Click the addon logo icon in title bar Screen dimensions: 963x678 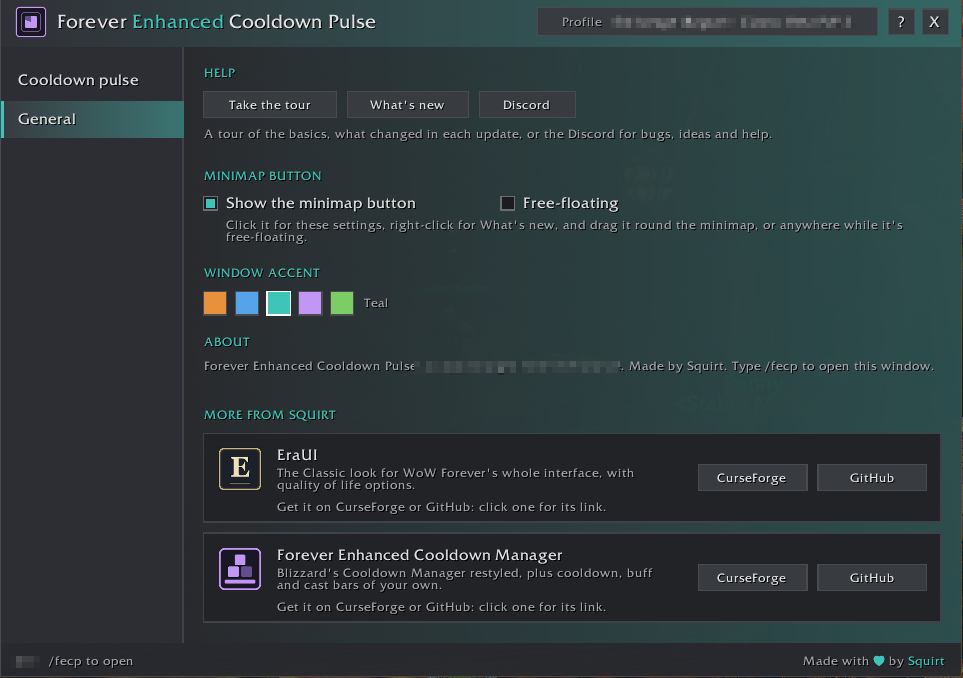(31, 22)
